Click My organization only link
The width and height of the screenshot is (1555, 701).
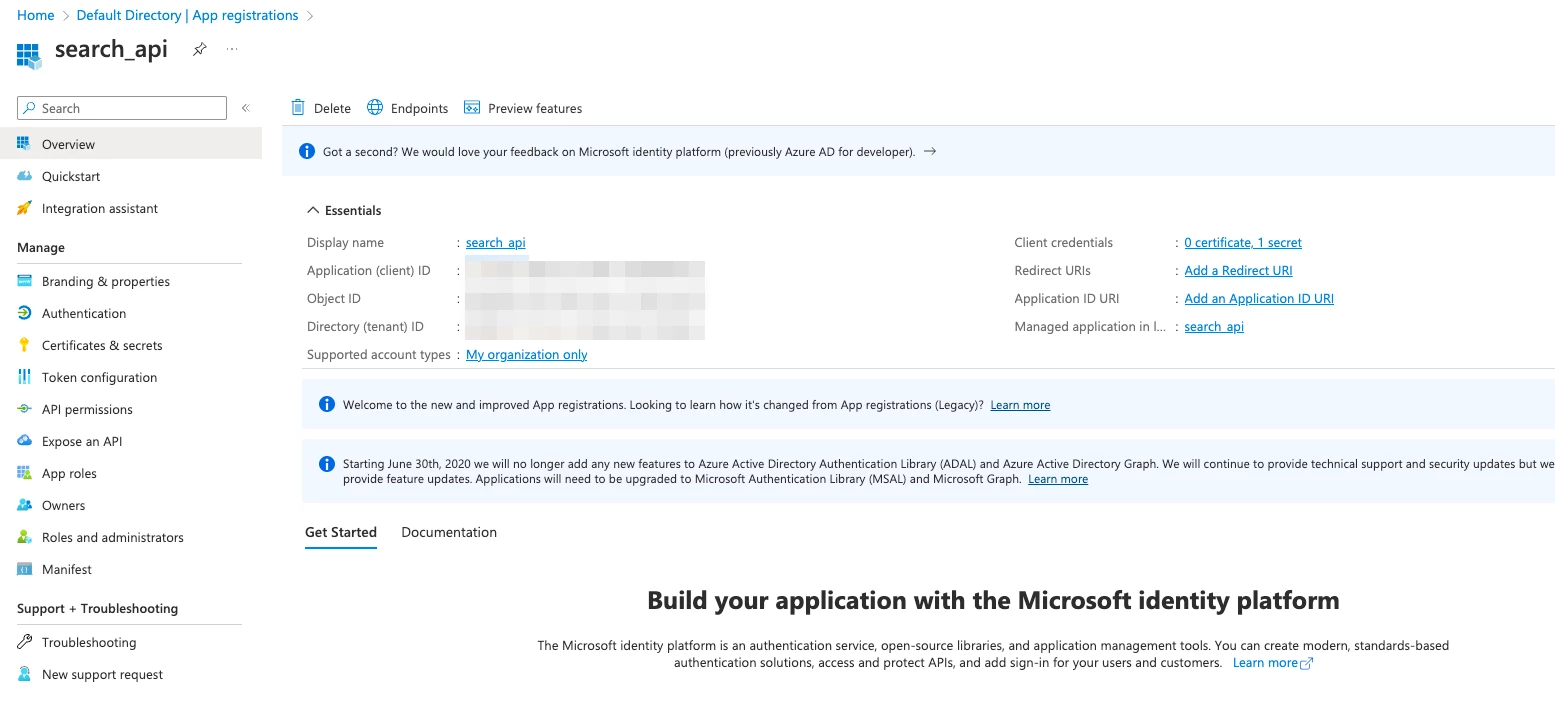(x=527, y=355)
